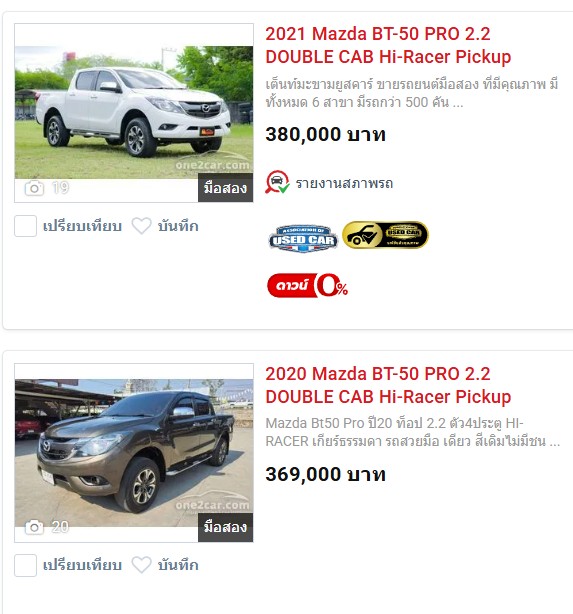Click the รายงานสภาพรถ condition report link

point(344,183)
